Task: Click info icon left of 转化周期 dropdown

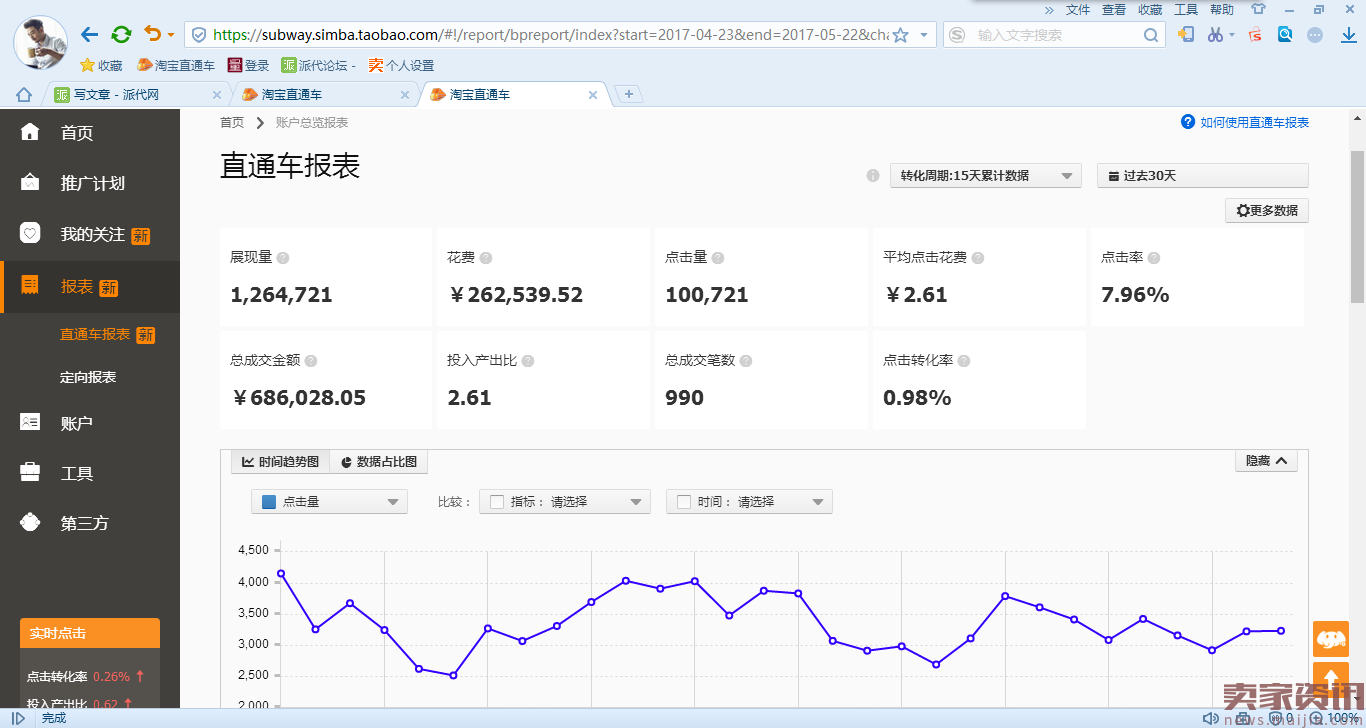Action: click(873, 176)
